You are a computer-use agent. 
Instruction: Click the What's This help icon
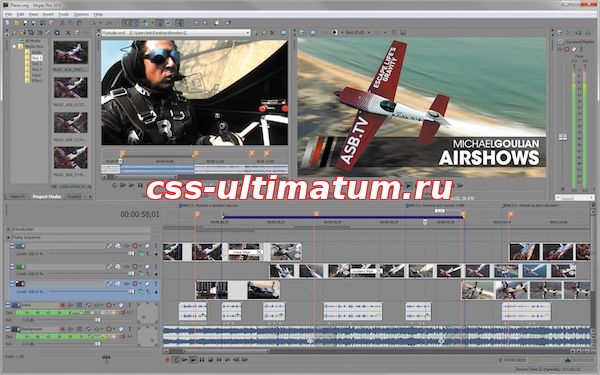coord(228,23)
